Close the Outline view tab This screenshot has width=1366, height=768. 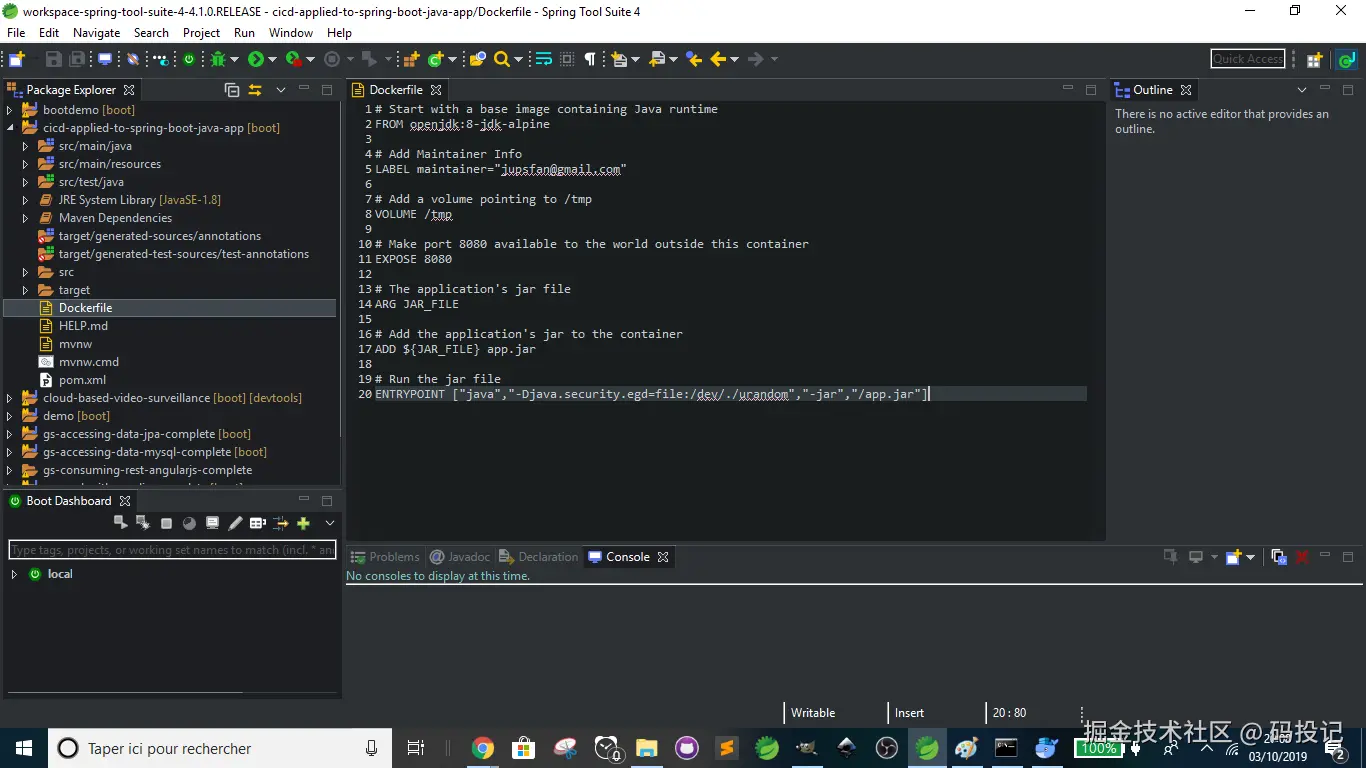point(1186,90)
